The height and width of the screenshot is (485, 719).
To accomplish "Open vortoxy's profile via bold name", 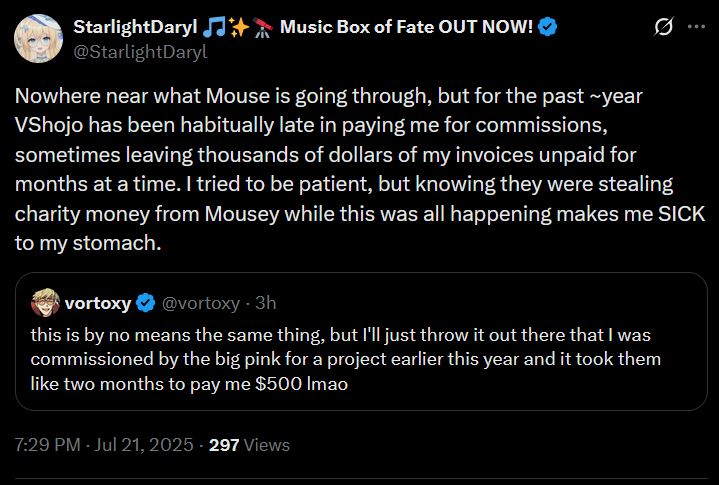I will pos(98,303).
